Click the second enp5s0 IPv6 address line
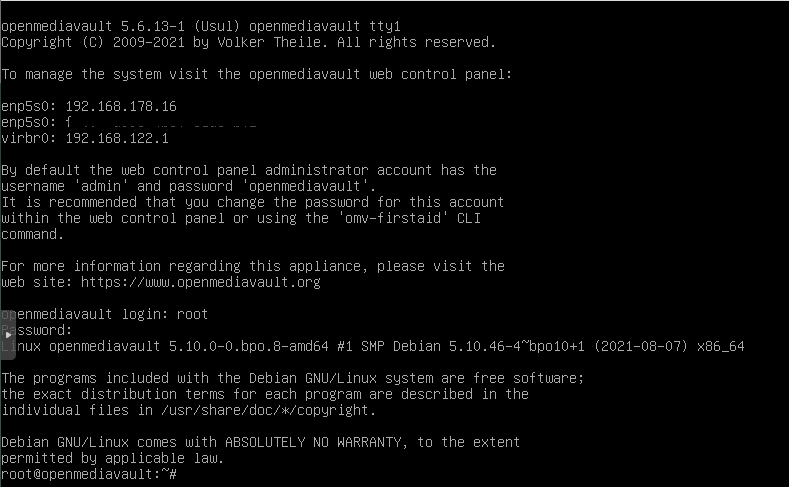This screenshot has height=487, width=789. tap(129, 122)
